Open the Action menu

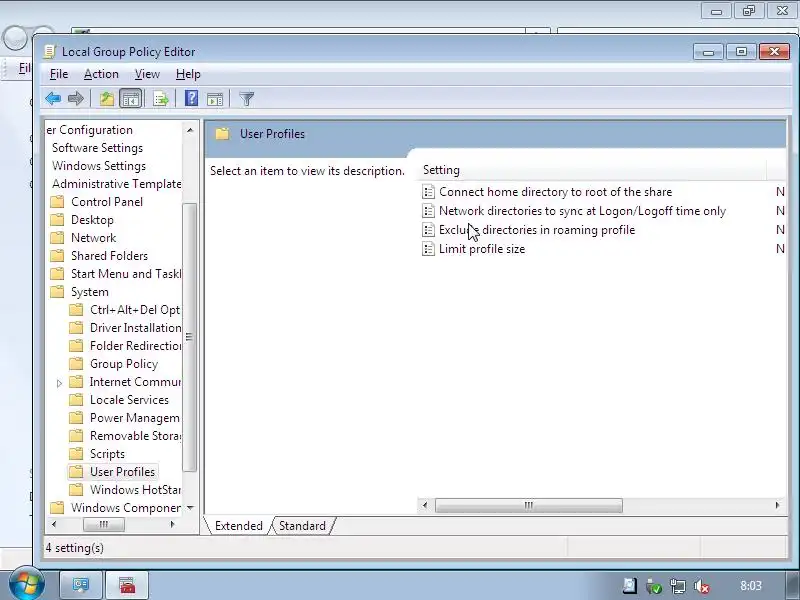coord(101,74)
